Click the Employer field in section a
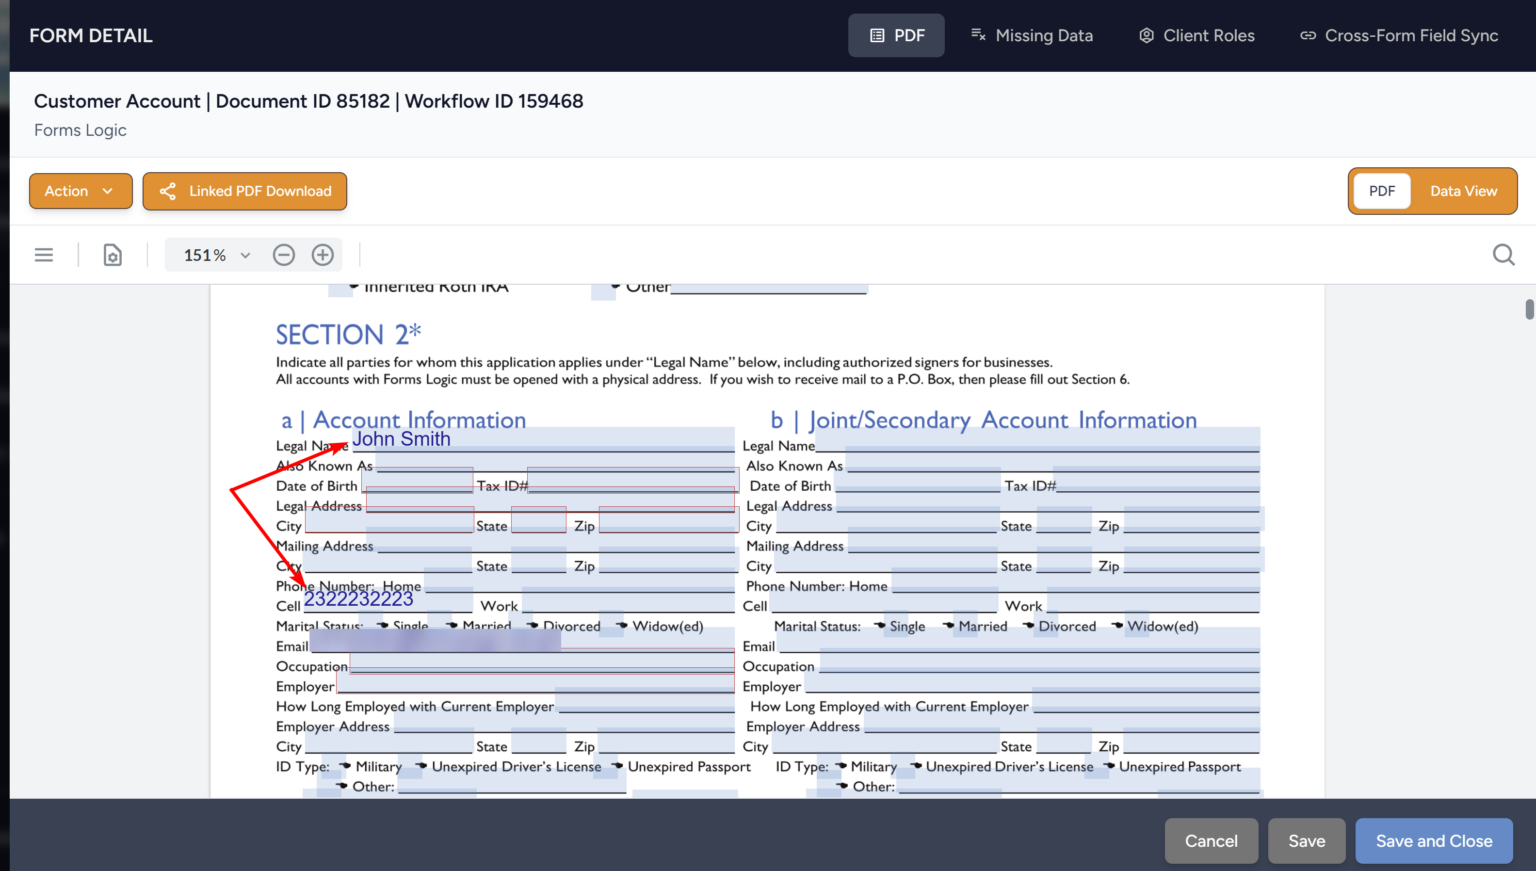Viewport: 1536px width, 871px height. [x=536, y=682]
